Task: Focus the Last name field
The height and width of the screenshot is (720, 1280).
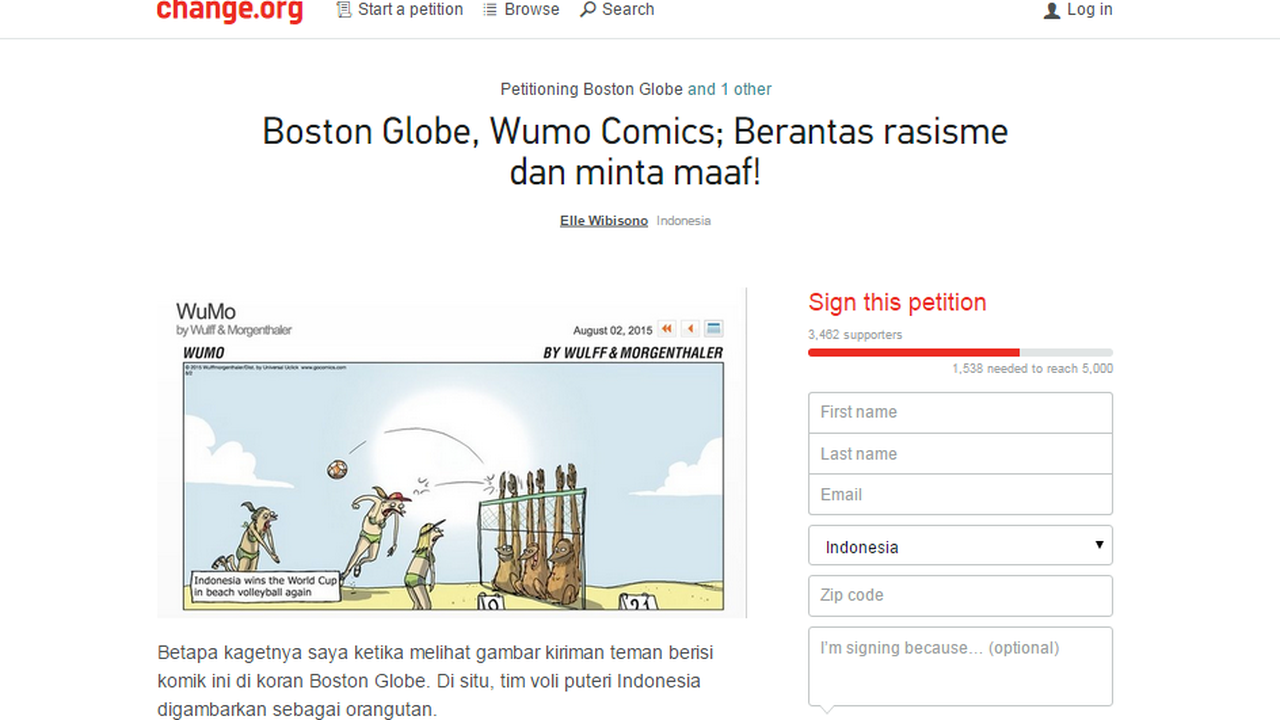Action: point(960,454)
